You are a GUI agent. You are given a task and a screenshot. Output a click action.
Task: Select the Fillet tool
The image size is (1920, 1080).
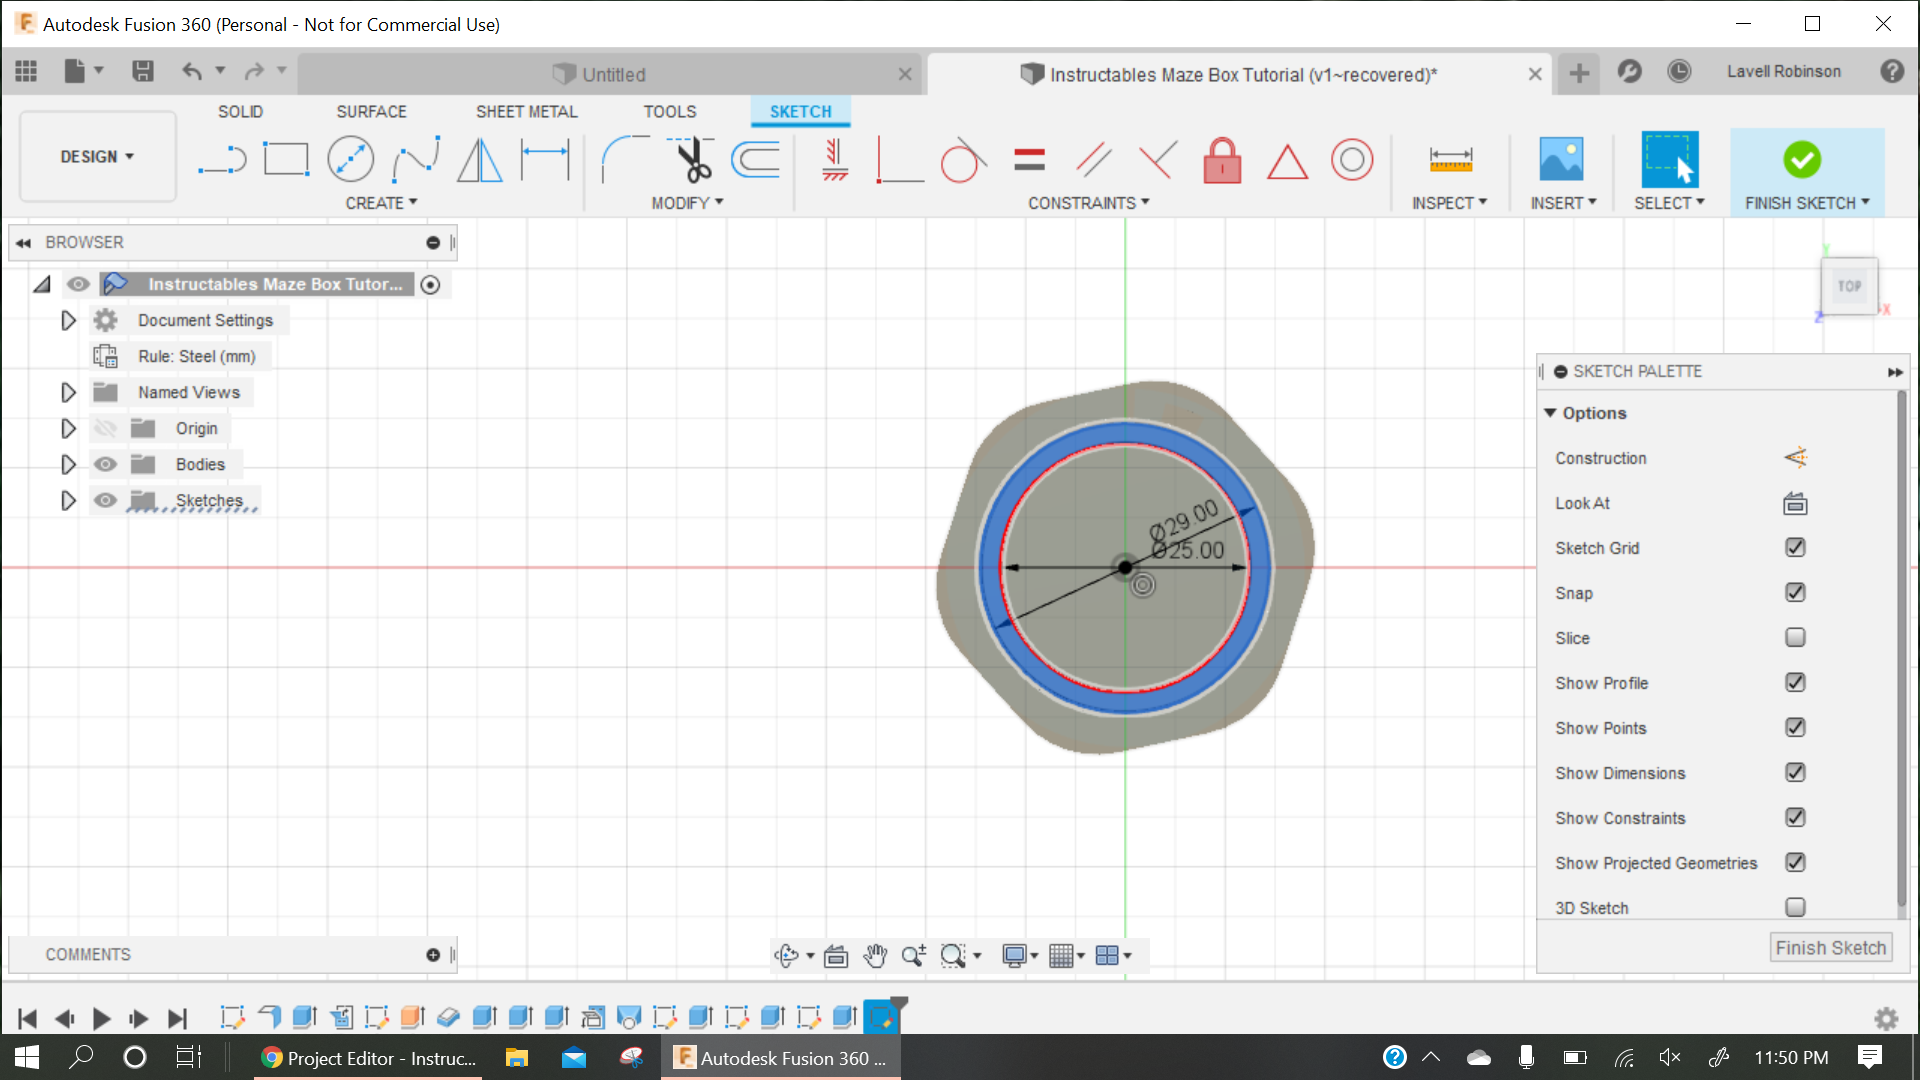pyautogui.click(x=624, y=160)
